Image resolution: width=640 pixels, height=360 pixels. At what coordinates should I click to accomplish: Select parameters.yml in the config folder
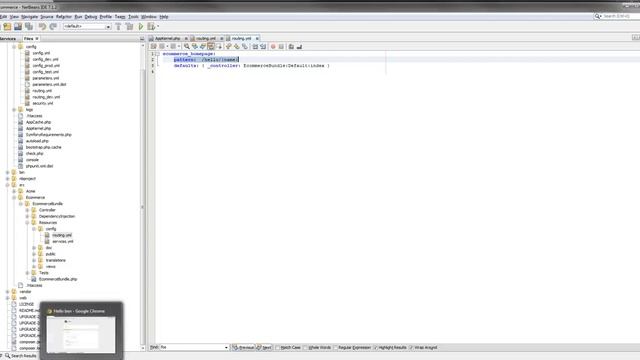46,78
